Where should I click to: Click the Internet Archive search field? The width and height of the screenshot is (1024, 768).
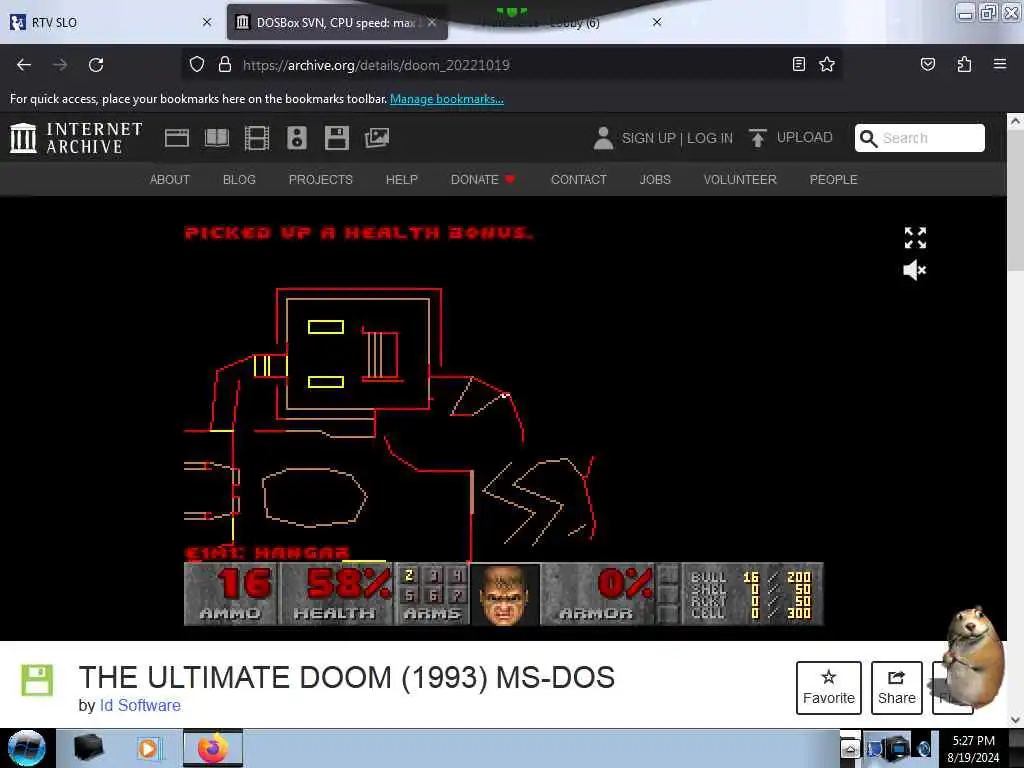pyautogui.click(x=920, y=138)
